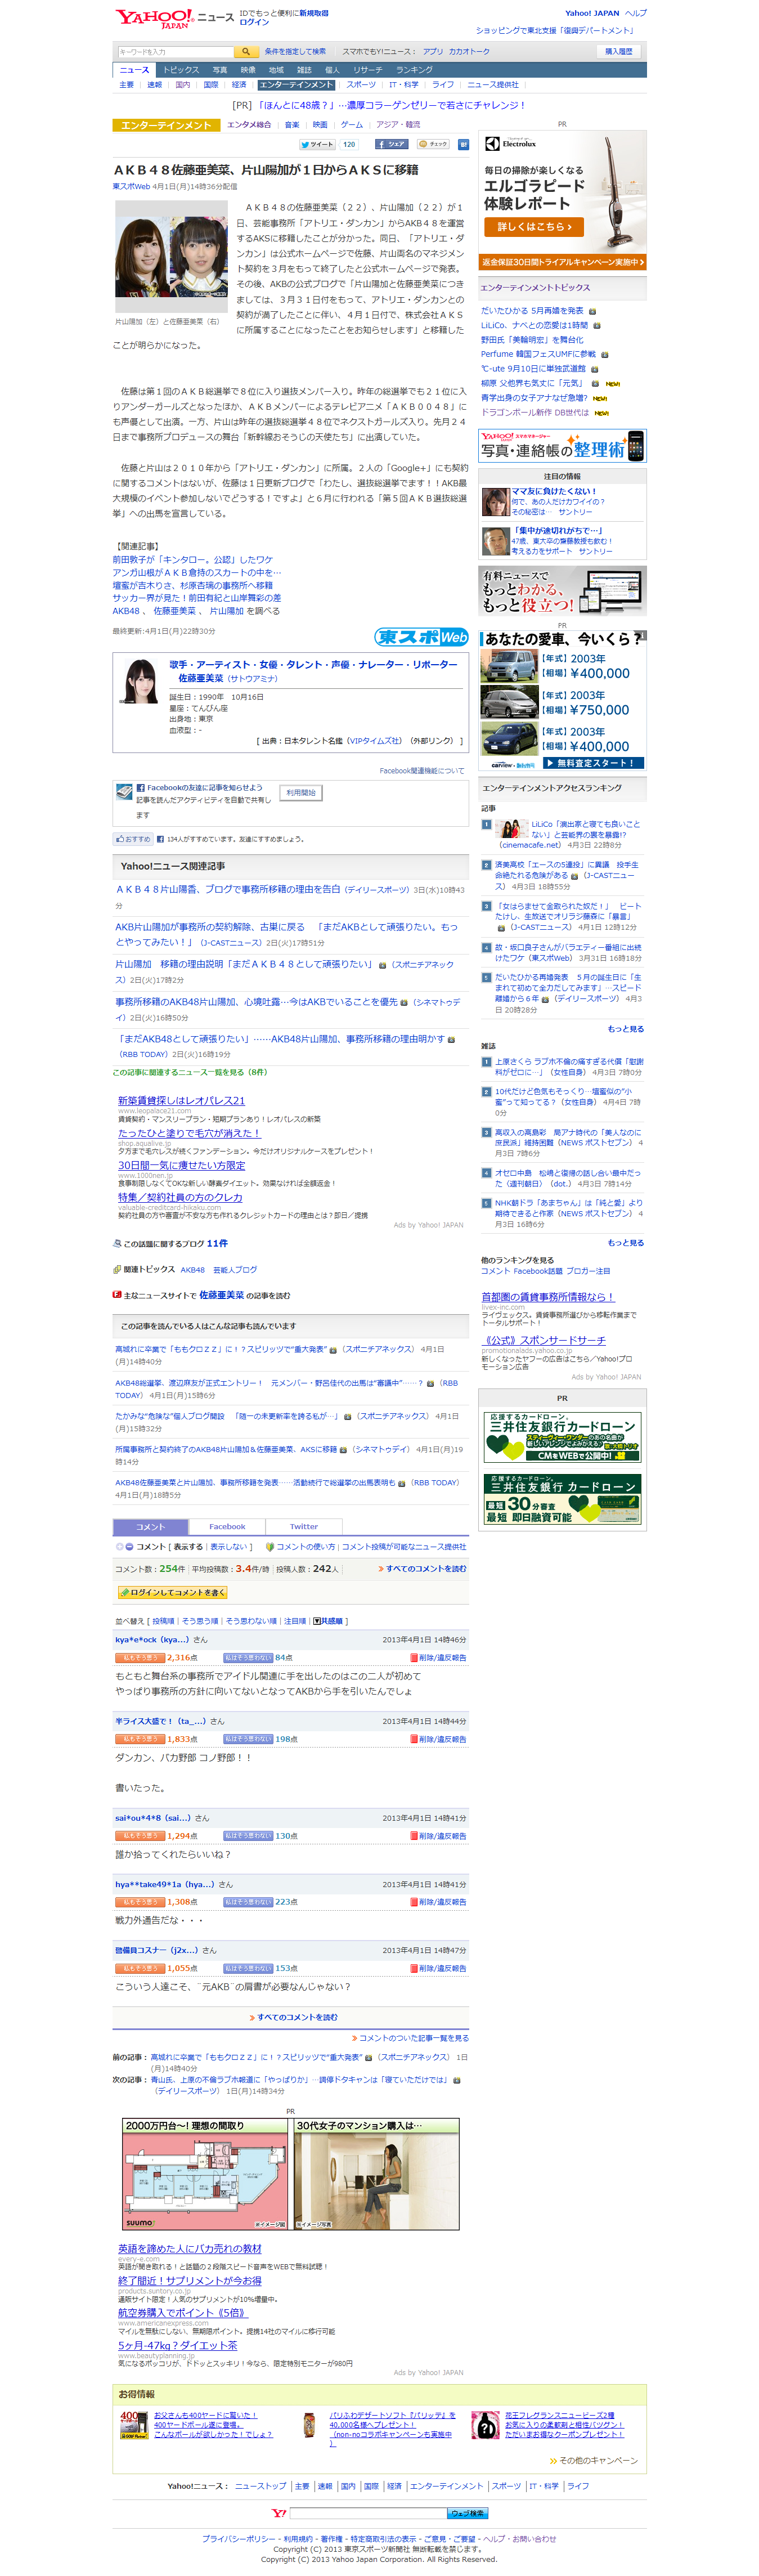Select the 写真 tab
The width and height of the screenshot is (759, 2576).
220,70
